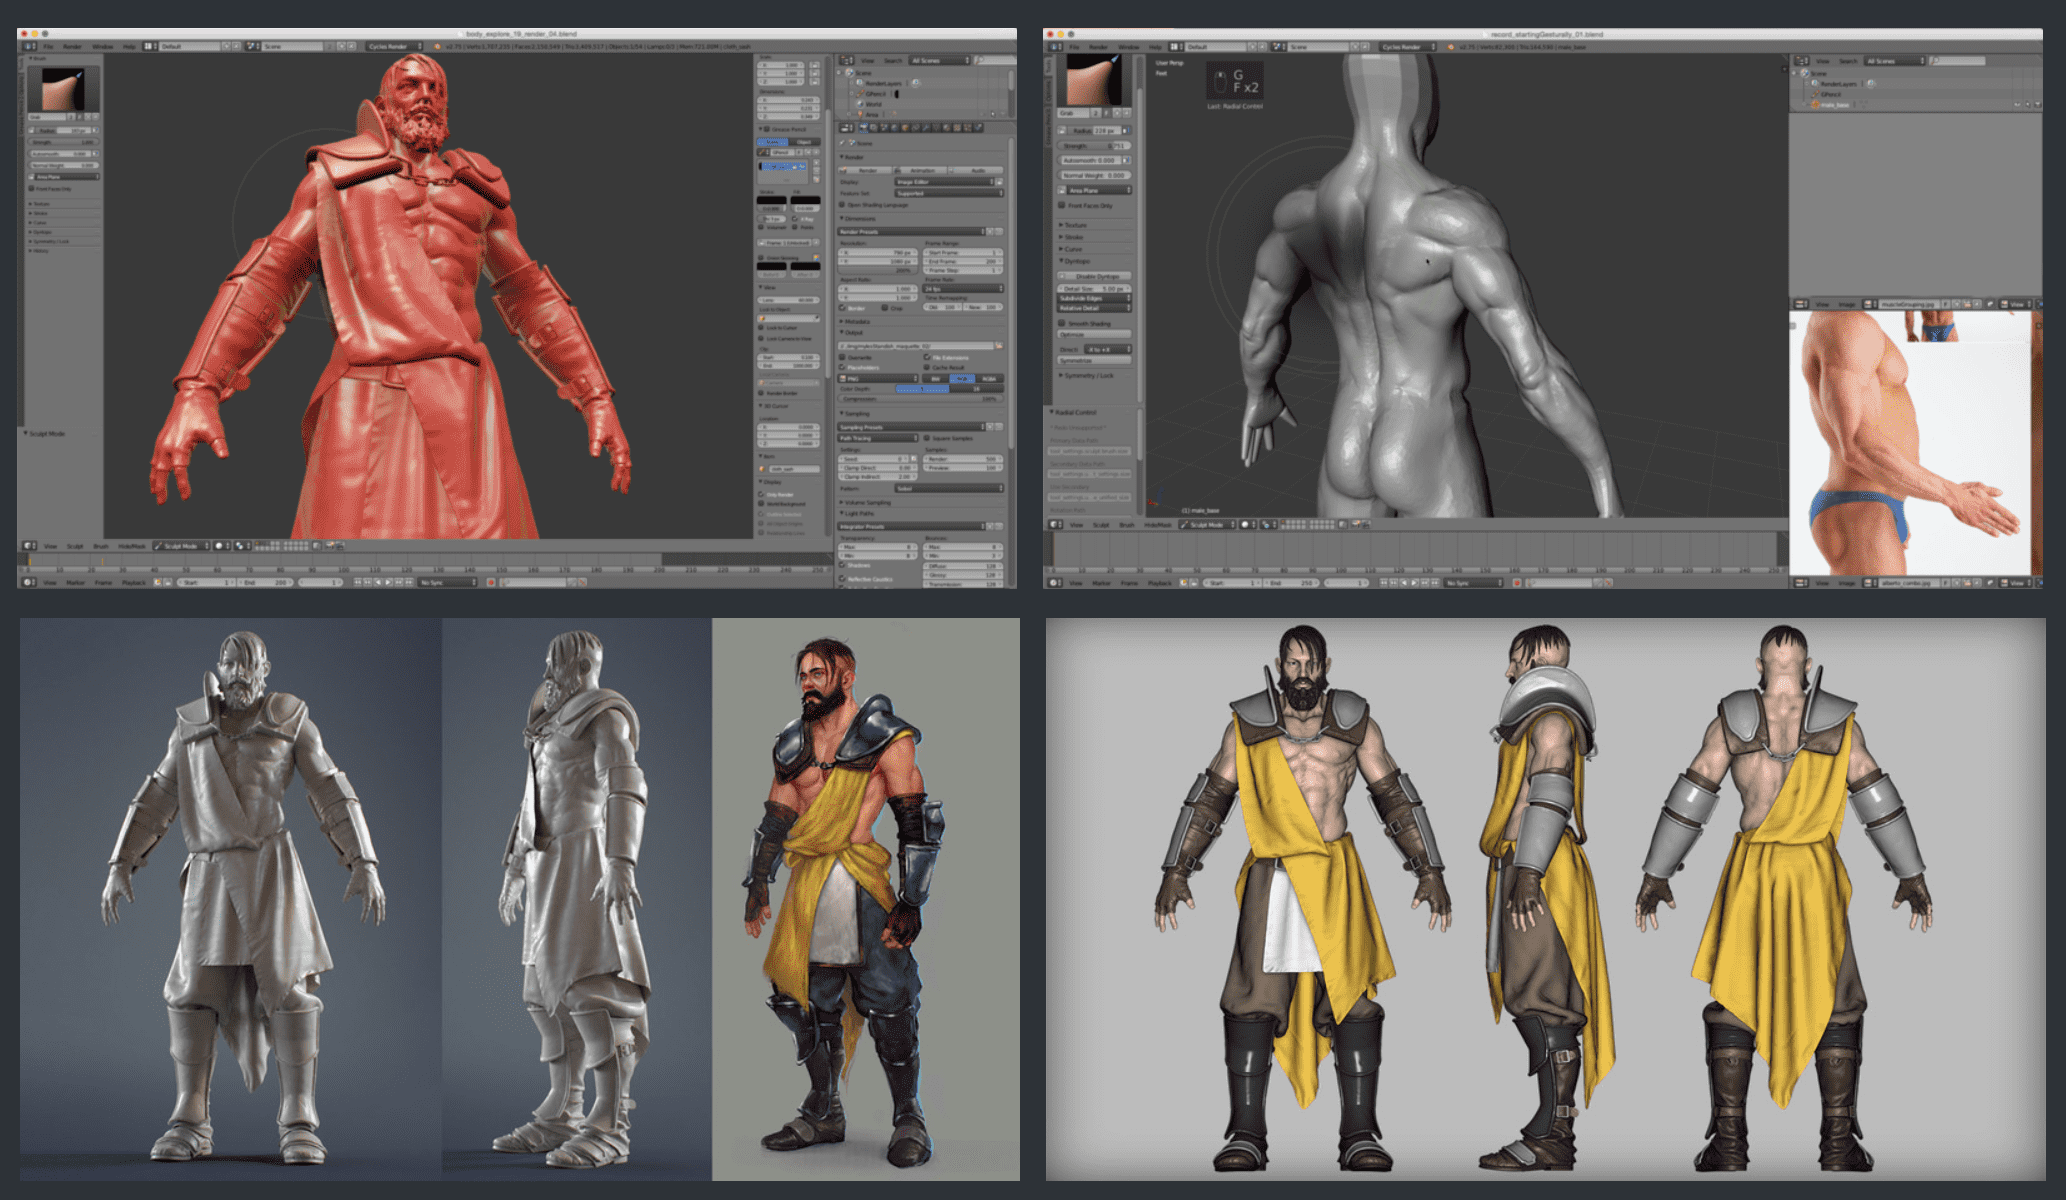Click Sculpt Mode selector in the gray-sculpt viewport header
Viewport: 2066px width, 1200px height.
(1207, 525)
